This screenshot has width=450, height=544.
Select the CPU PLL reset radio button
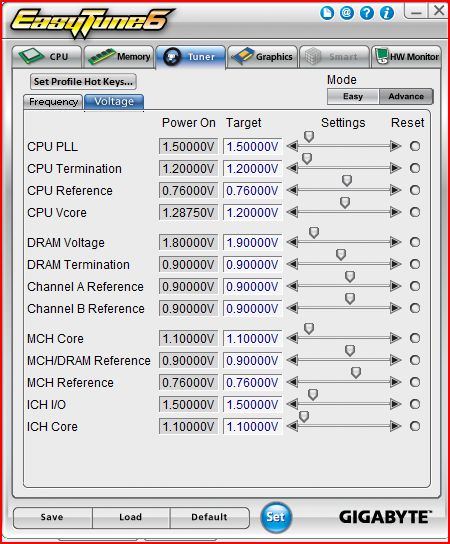coord(415,146)
